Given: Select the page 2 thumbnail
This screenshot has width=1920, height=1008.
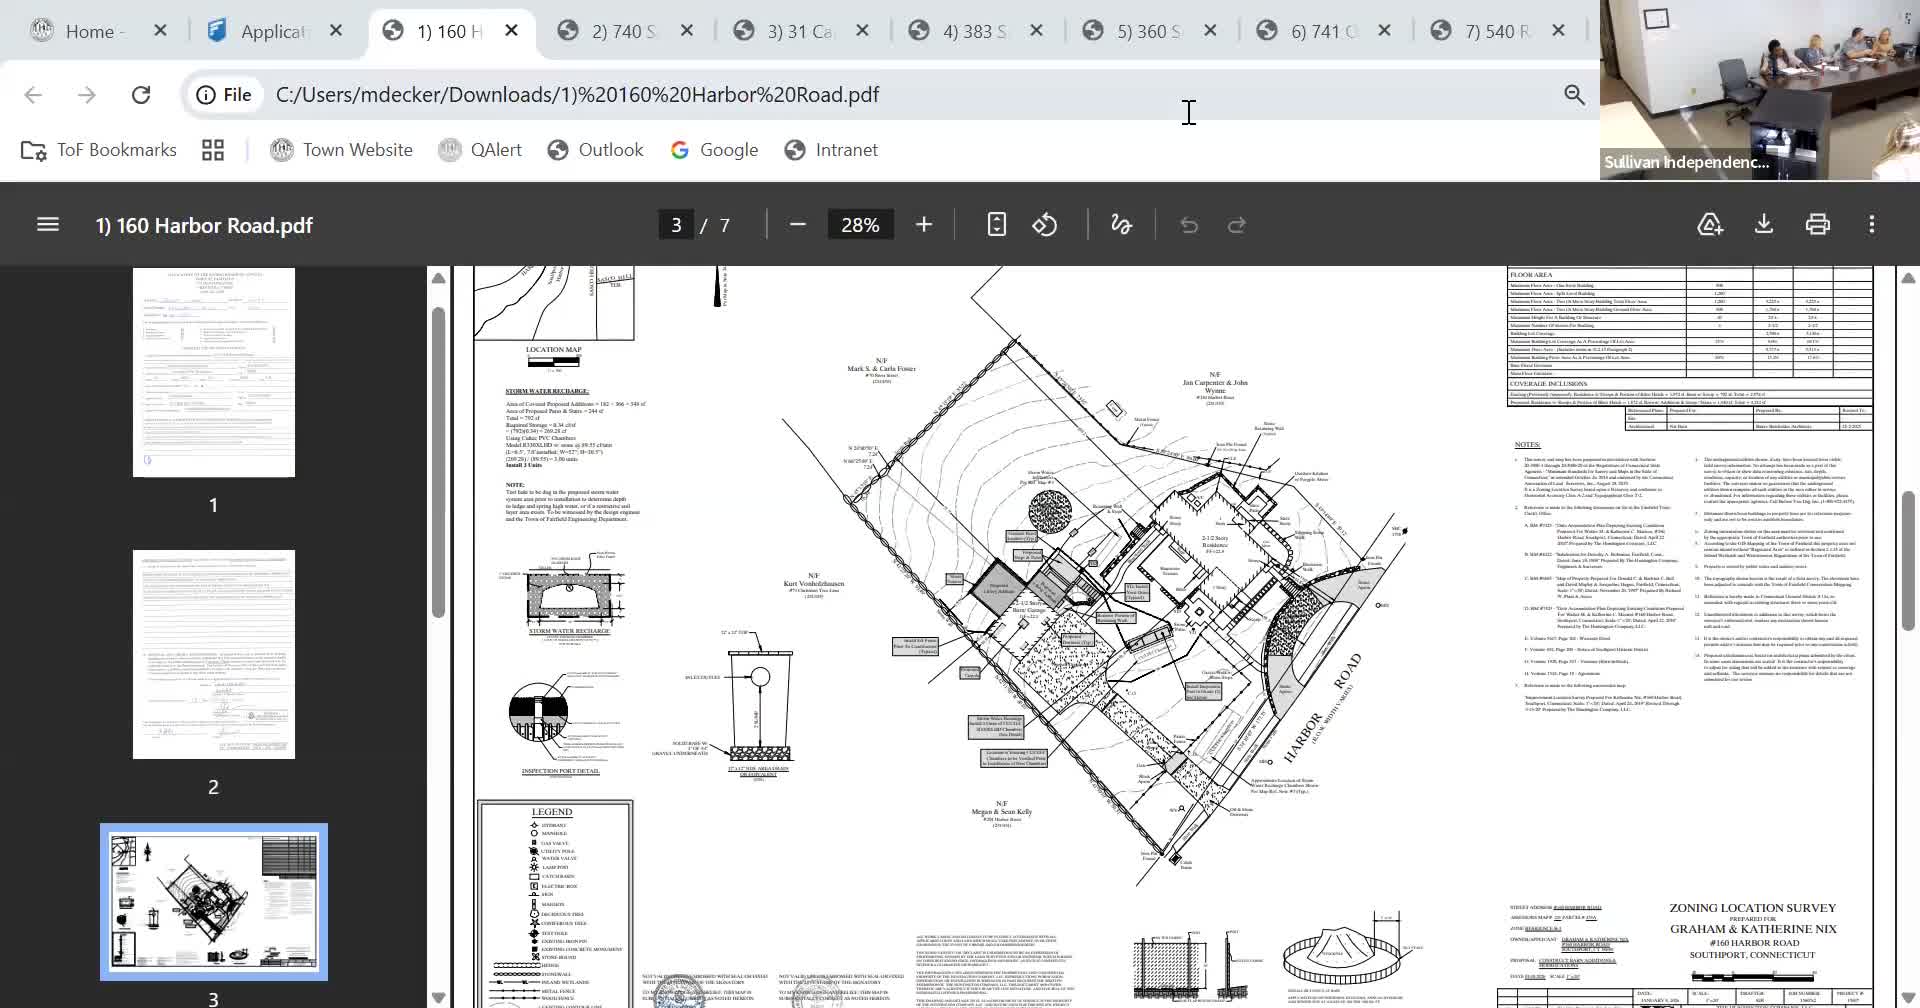Looking at the screenshot, I should 213,653.
